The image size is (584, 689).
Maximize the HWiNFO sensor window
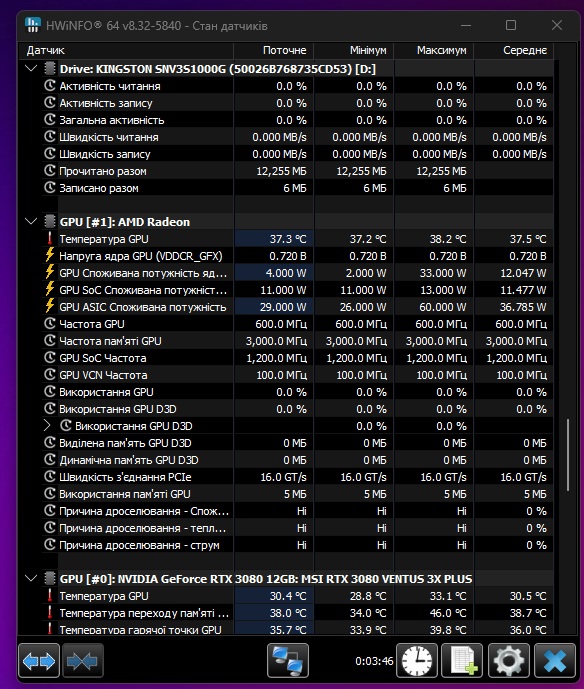(x=511, y=25)
